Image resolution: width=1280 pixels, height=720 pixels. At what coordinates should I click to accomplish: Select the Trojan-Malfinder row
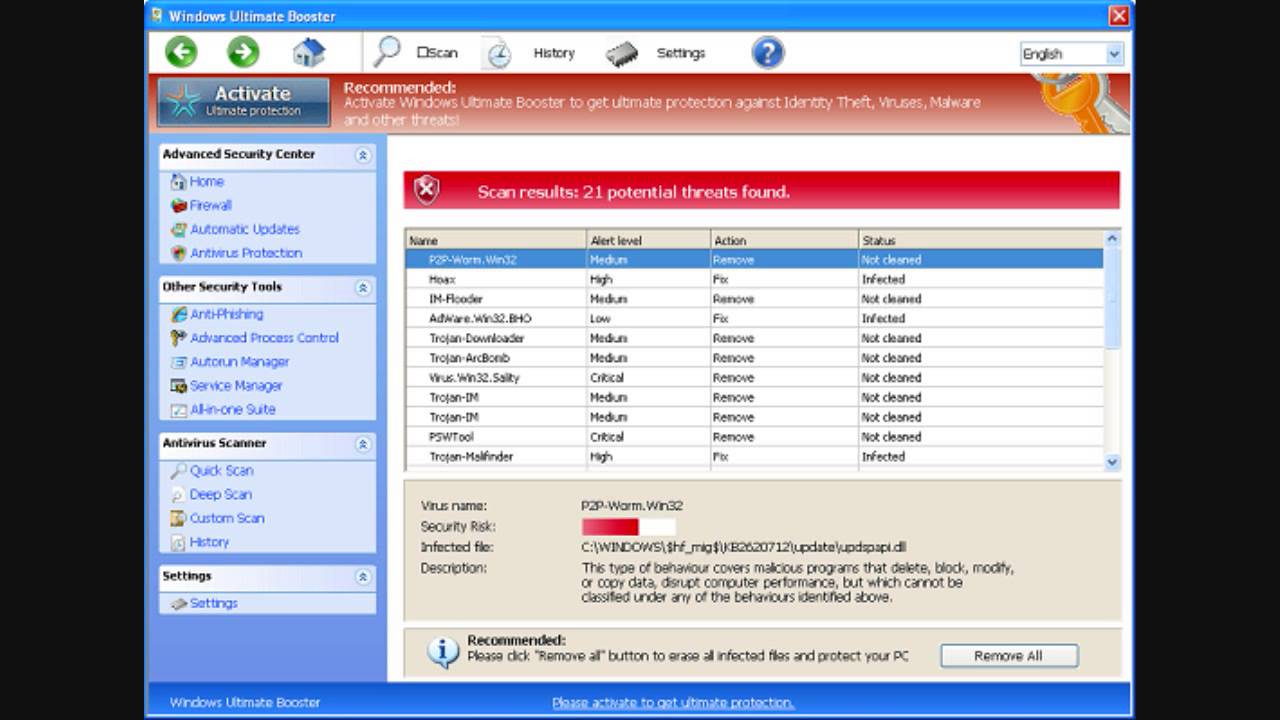[x=754, y=457]
